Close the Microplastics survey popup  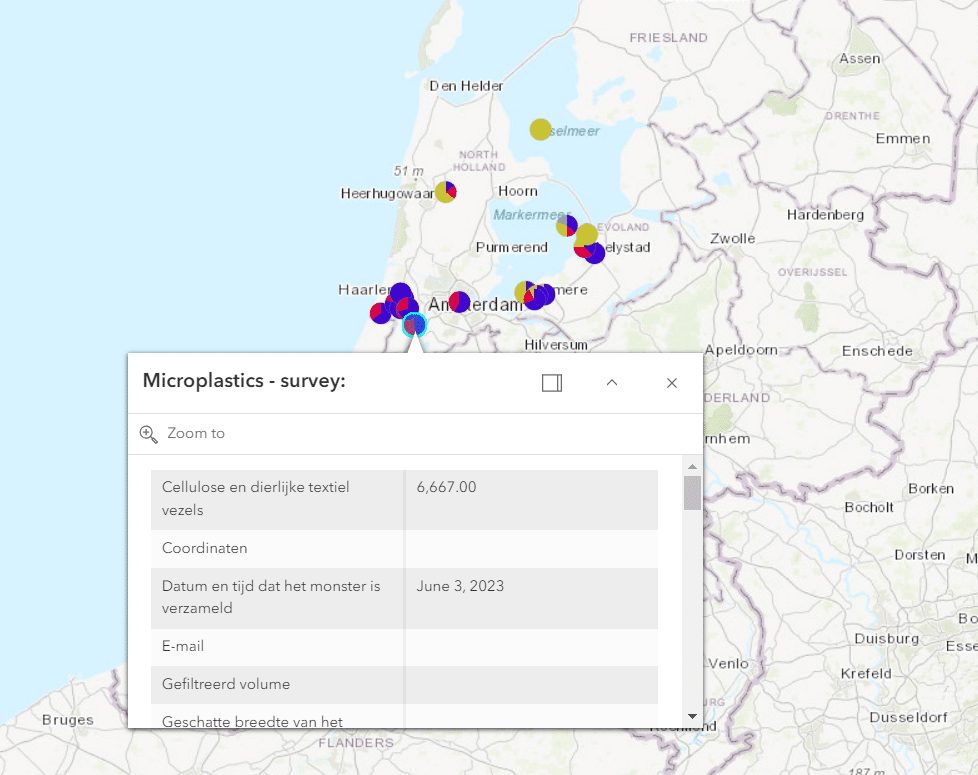point(672,383)
